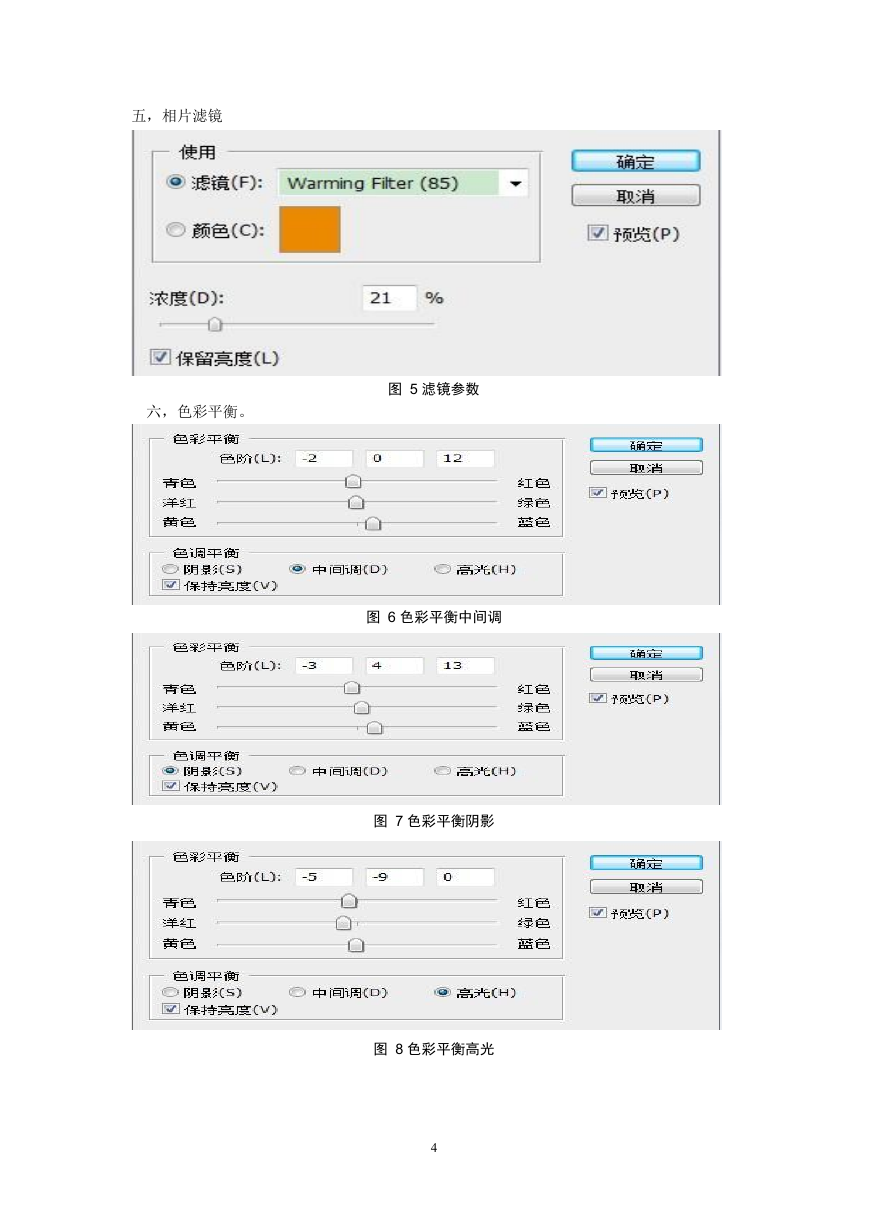Toggle 保持亮度(V) in the figure 8 dialog
The height and width of the screenshot is (1228, 869).
(x=170, y=1009)
